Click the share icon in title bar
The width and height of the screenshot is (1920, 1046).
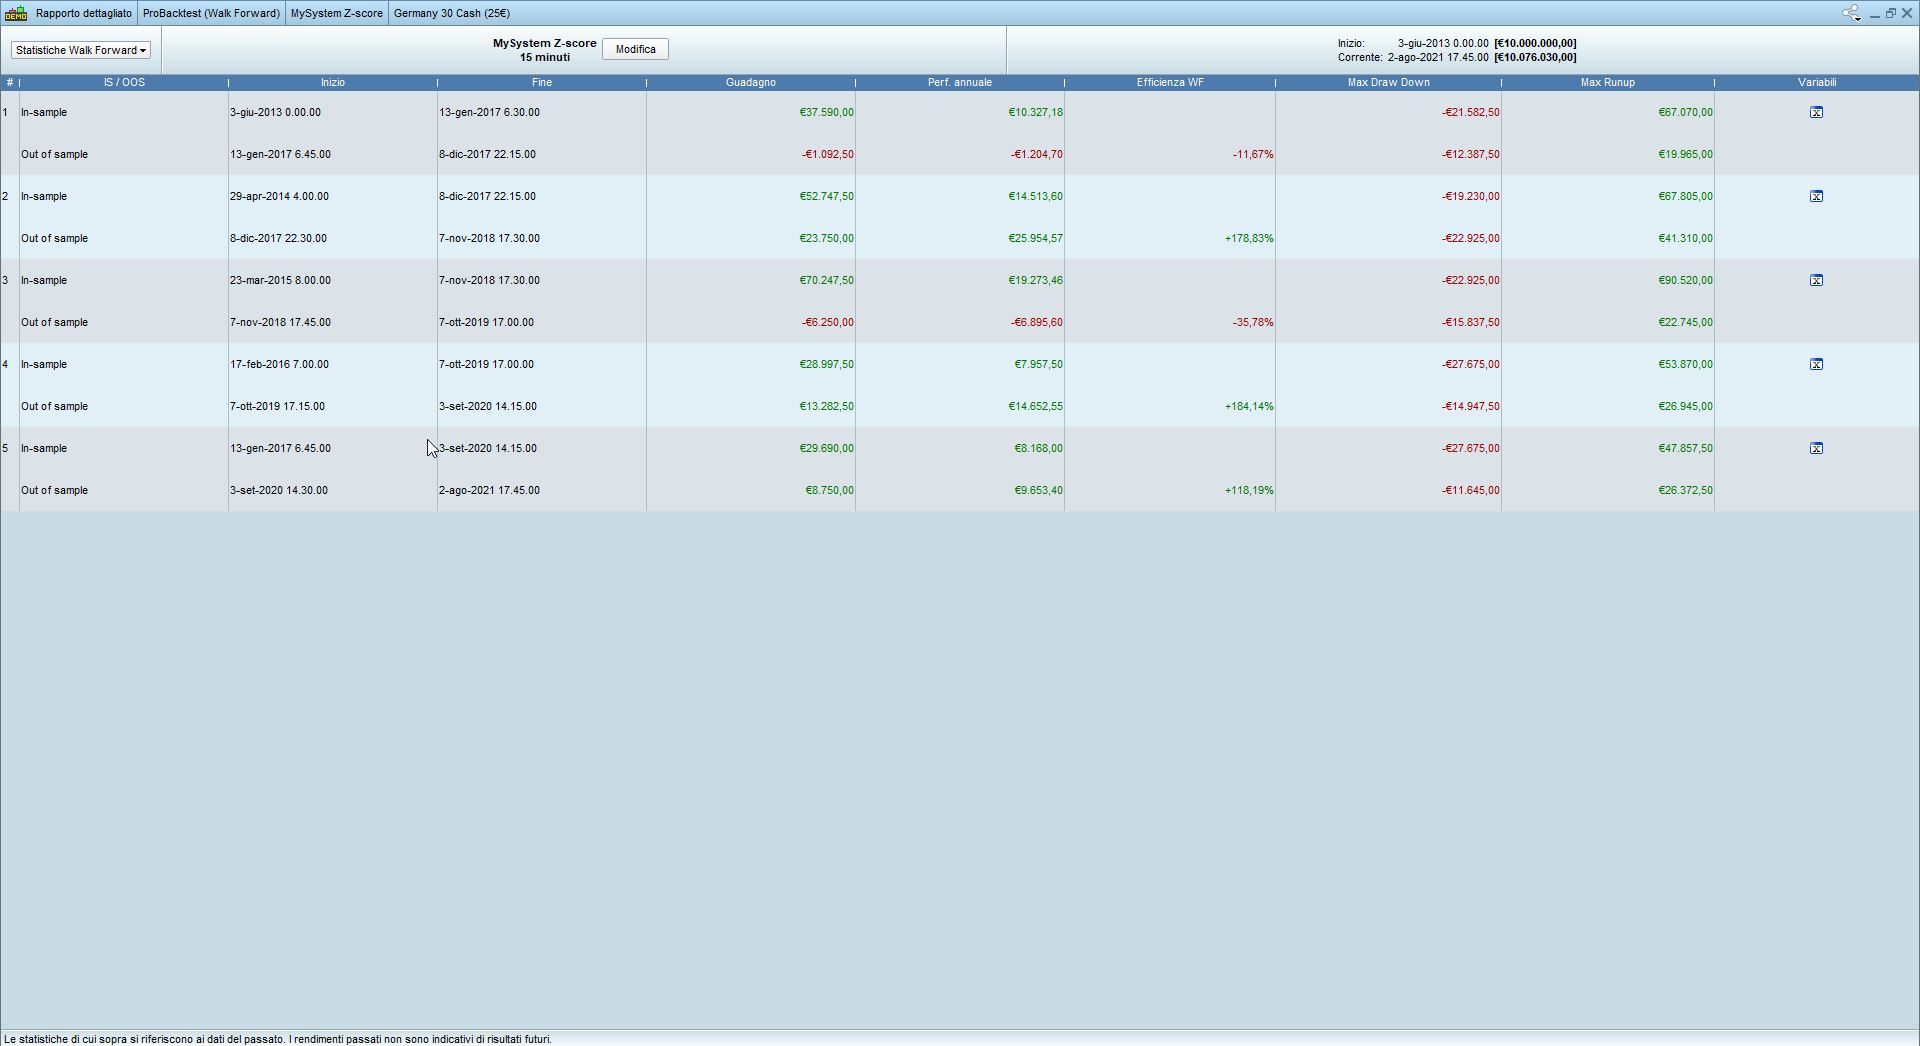point(1851,13)
